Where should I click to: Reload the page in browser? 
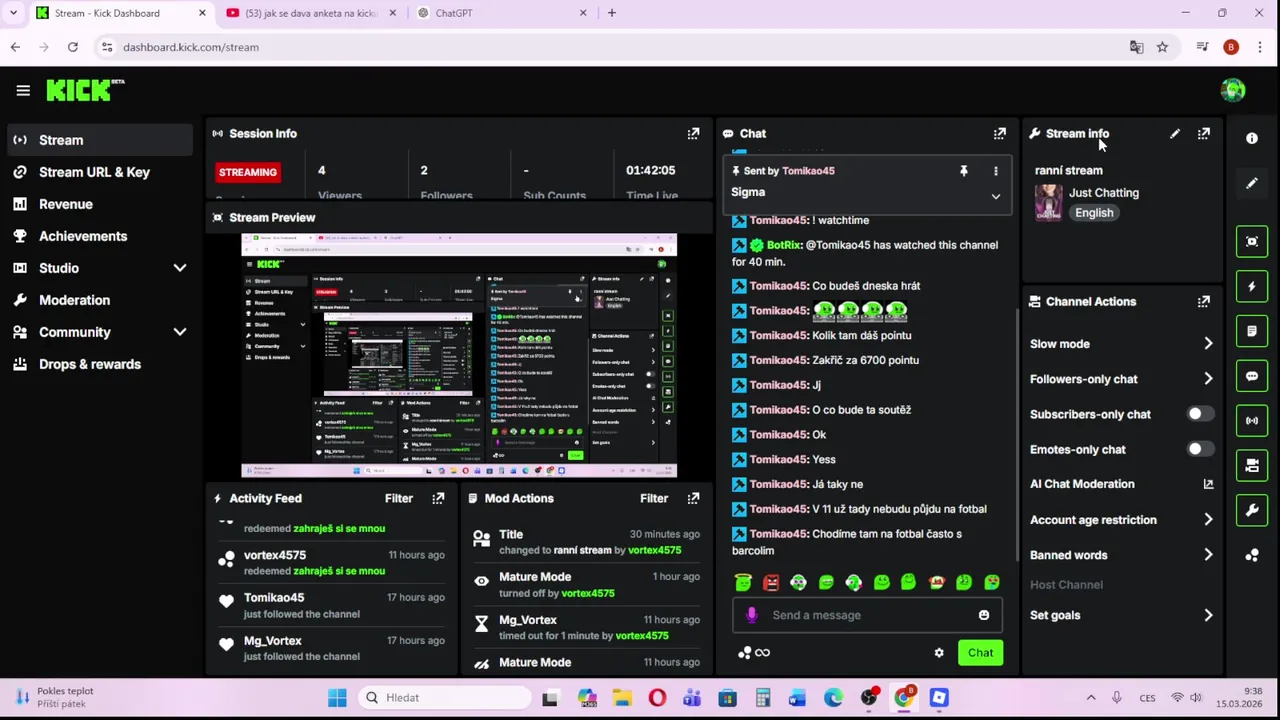[x=73, y=47]
